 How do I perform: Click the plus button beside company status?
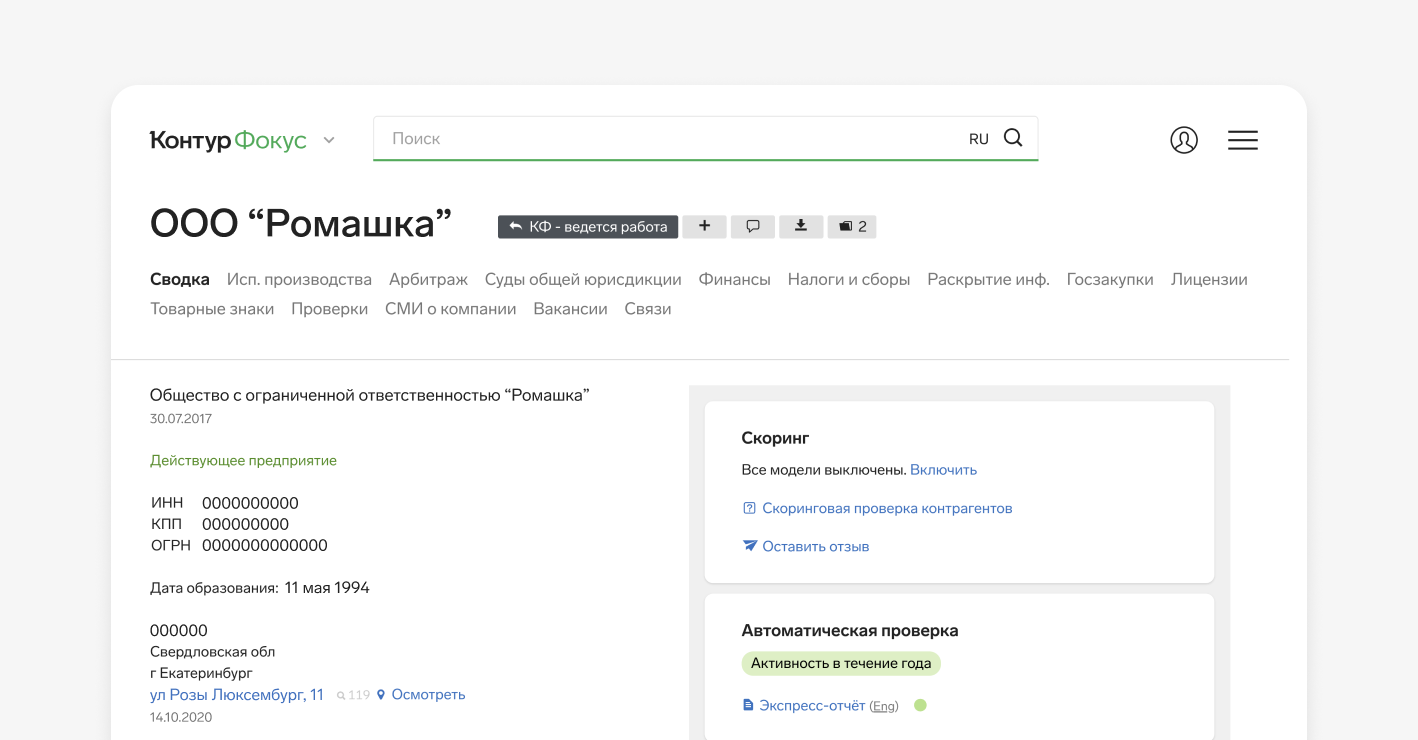point(704,226)
